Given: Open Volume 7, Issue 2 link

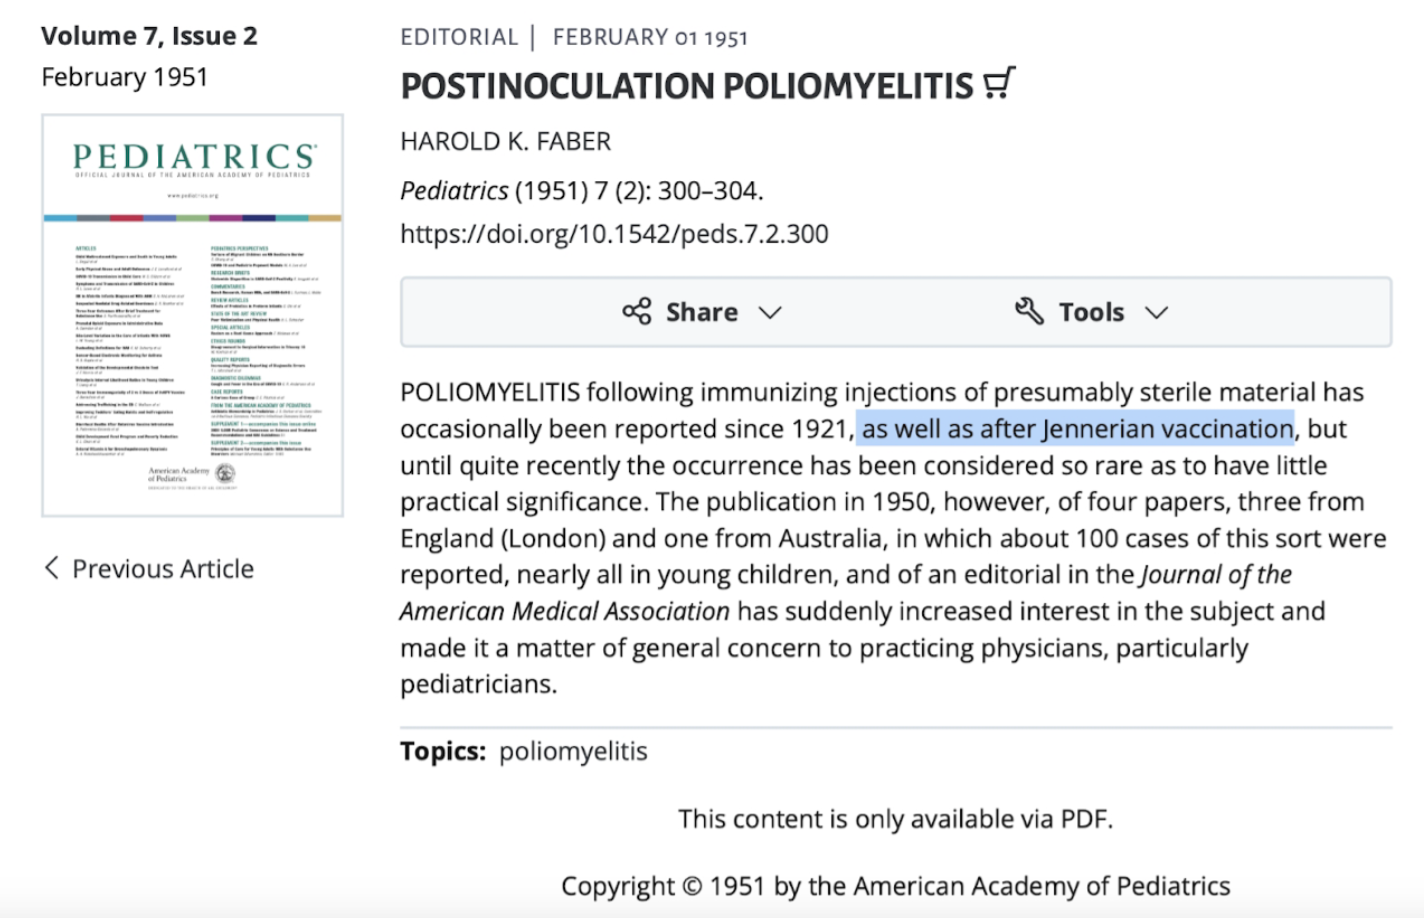Looking at the screenshot, I should (149, 36).
